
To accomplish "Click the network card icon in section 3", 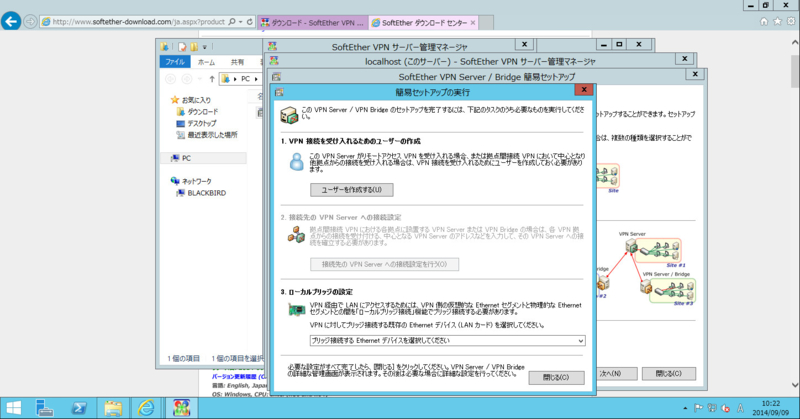I will [x=296, y=309].
